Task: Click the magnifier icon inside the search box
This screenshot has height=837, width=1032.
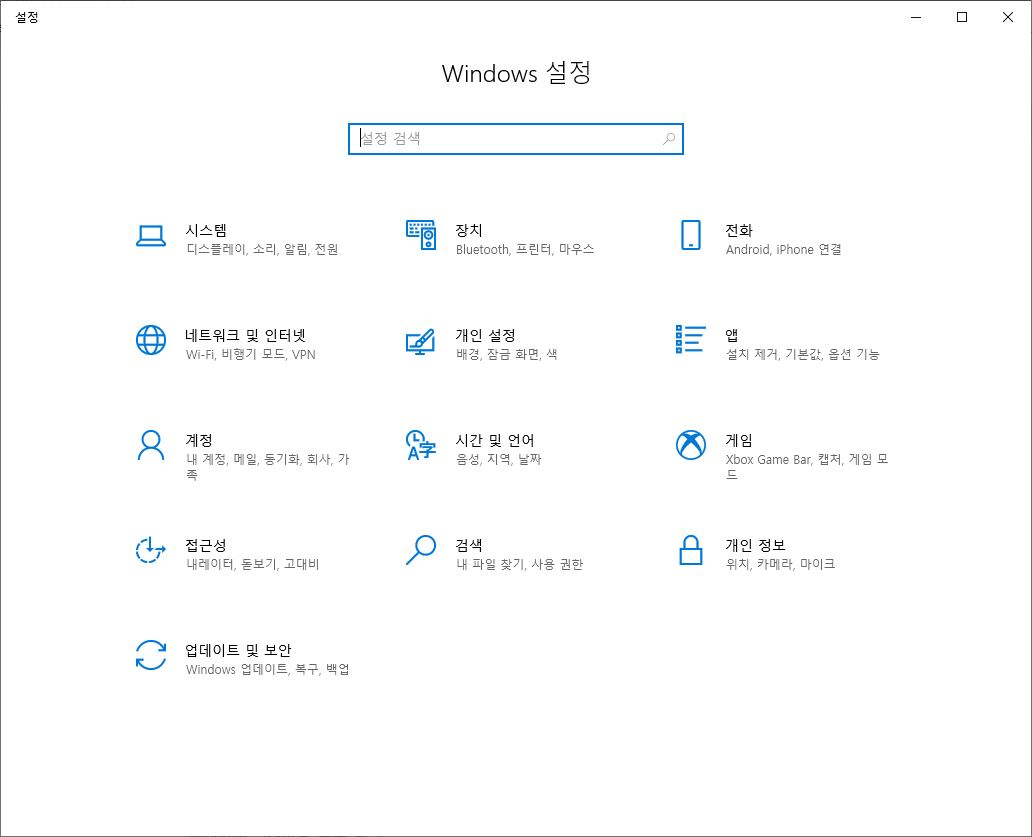Action: (669, 139)
